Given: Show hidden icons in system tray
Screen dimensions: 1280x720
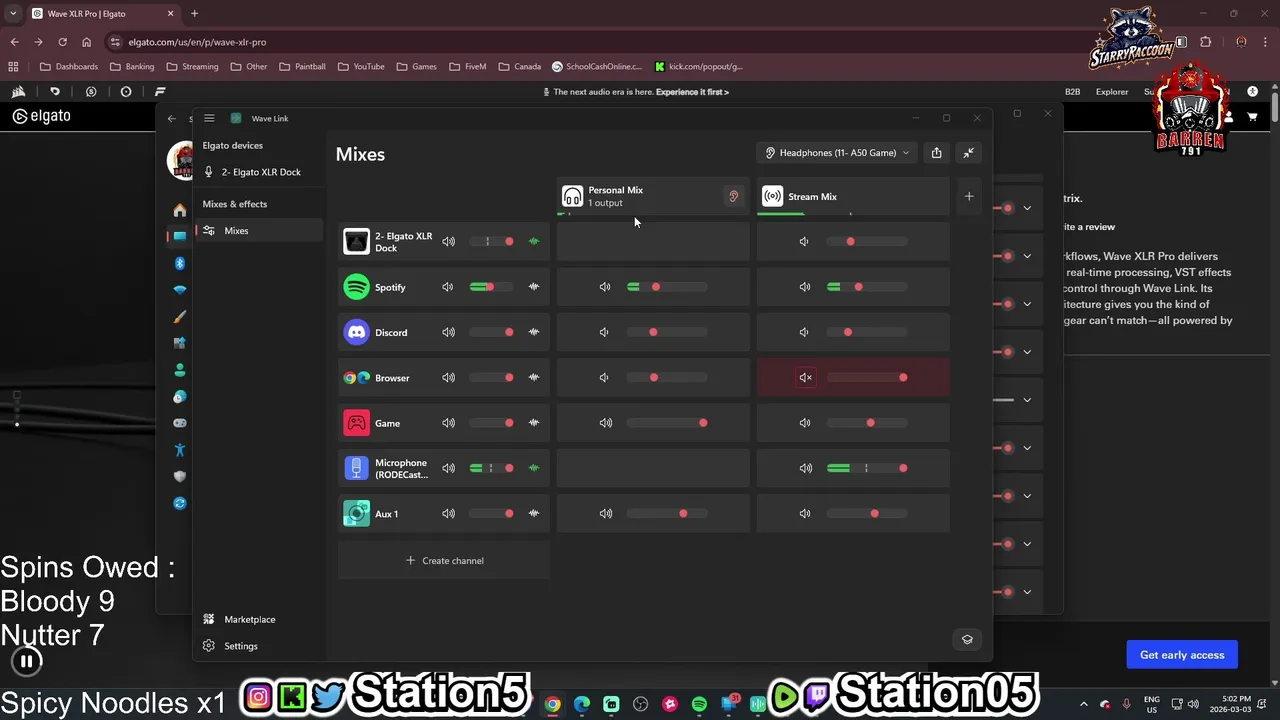Looking at the screenshot, I should (x=1084, y=704).
